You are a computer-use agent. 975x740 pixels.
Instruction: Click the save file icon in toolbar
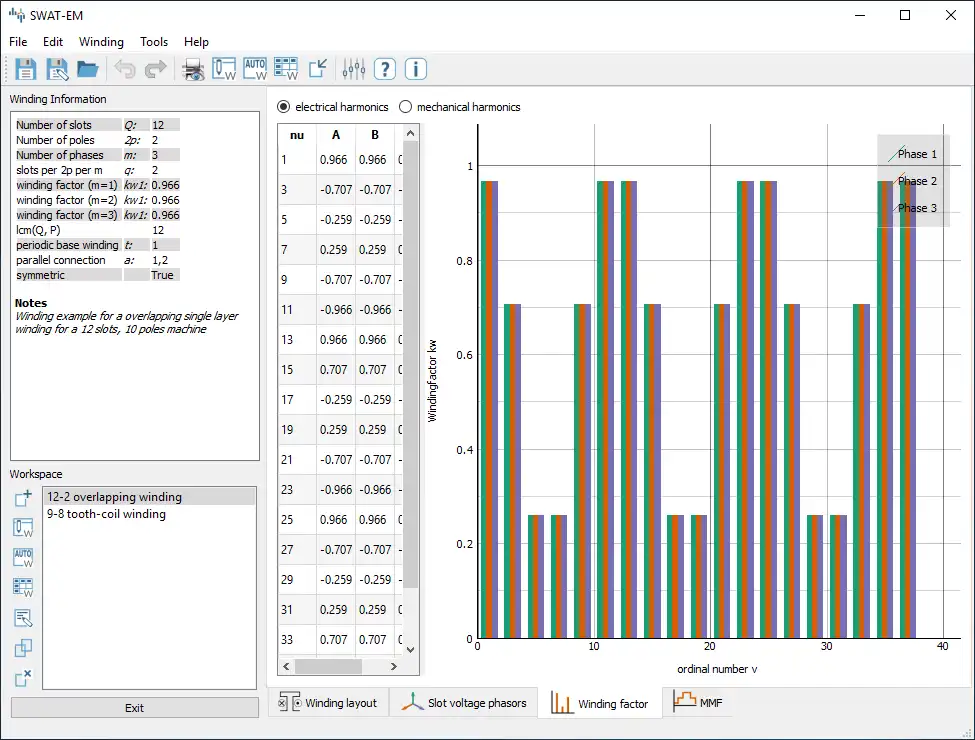(26, 69)
